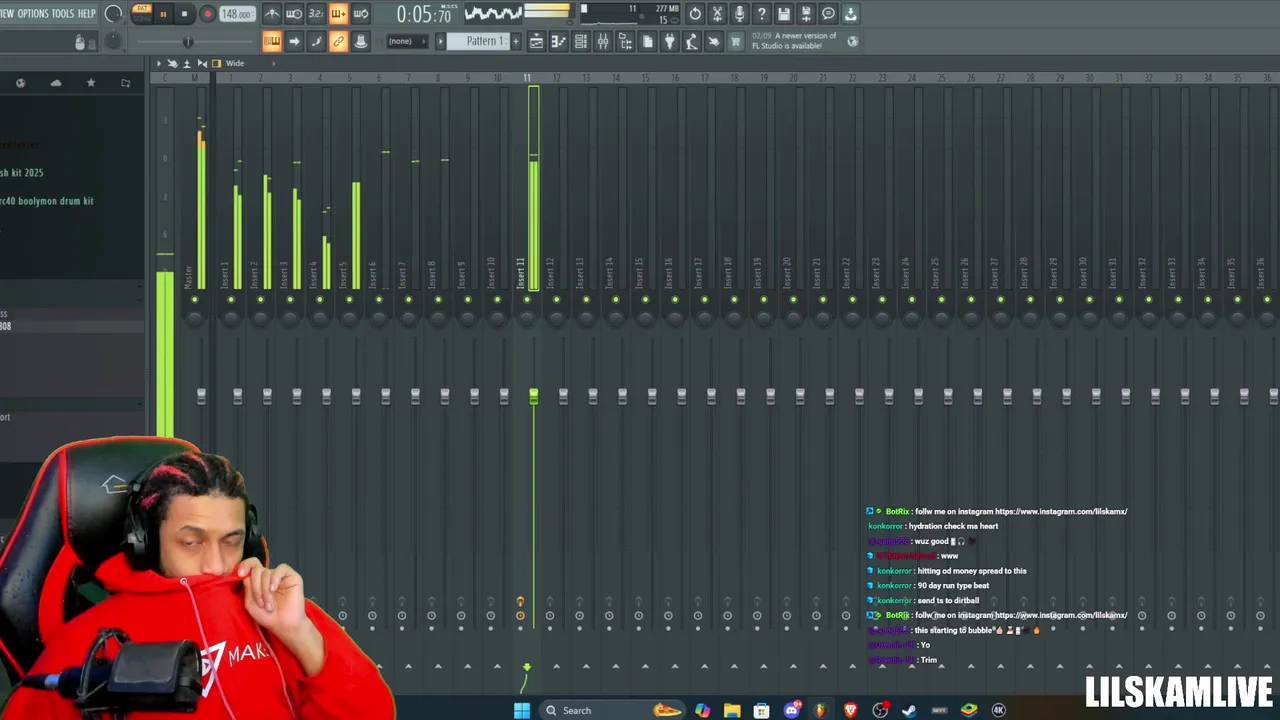
Task: Click the save project floppy icon
Action: click(x=784, y=14)
